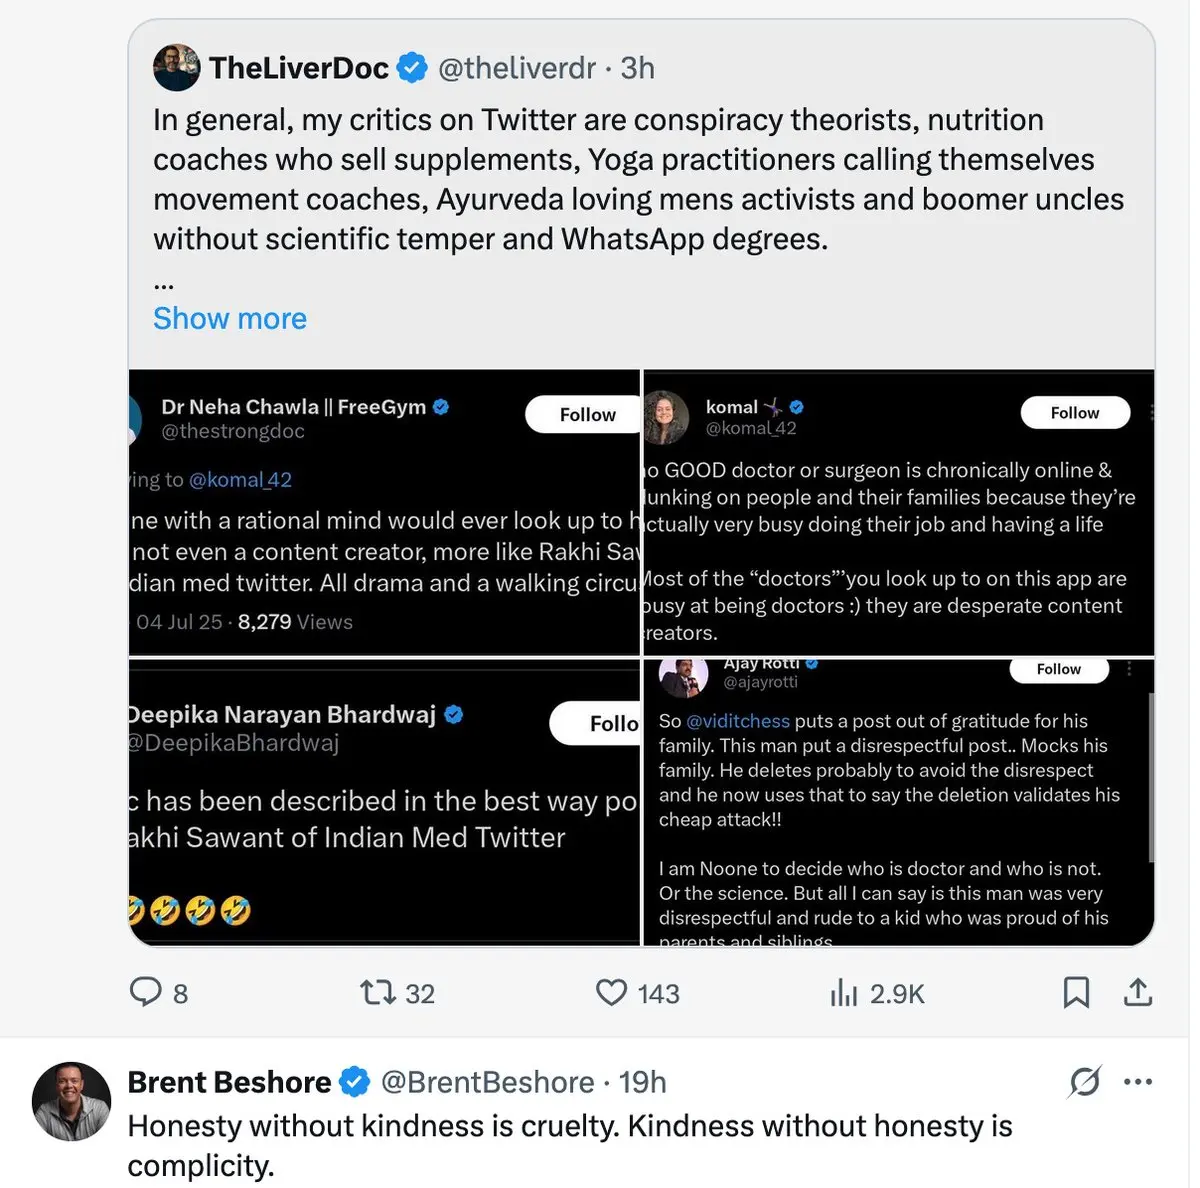This screenshot has height=1188, width=1200.
Task: Expand tweet text with Show more
Action: [230, 318]
